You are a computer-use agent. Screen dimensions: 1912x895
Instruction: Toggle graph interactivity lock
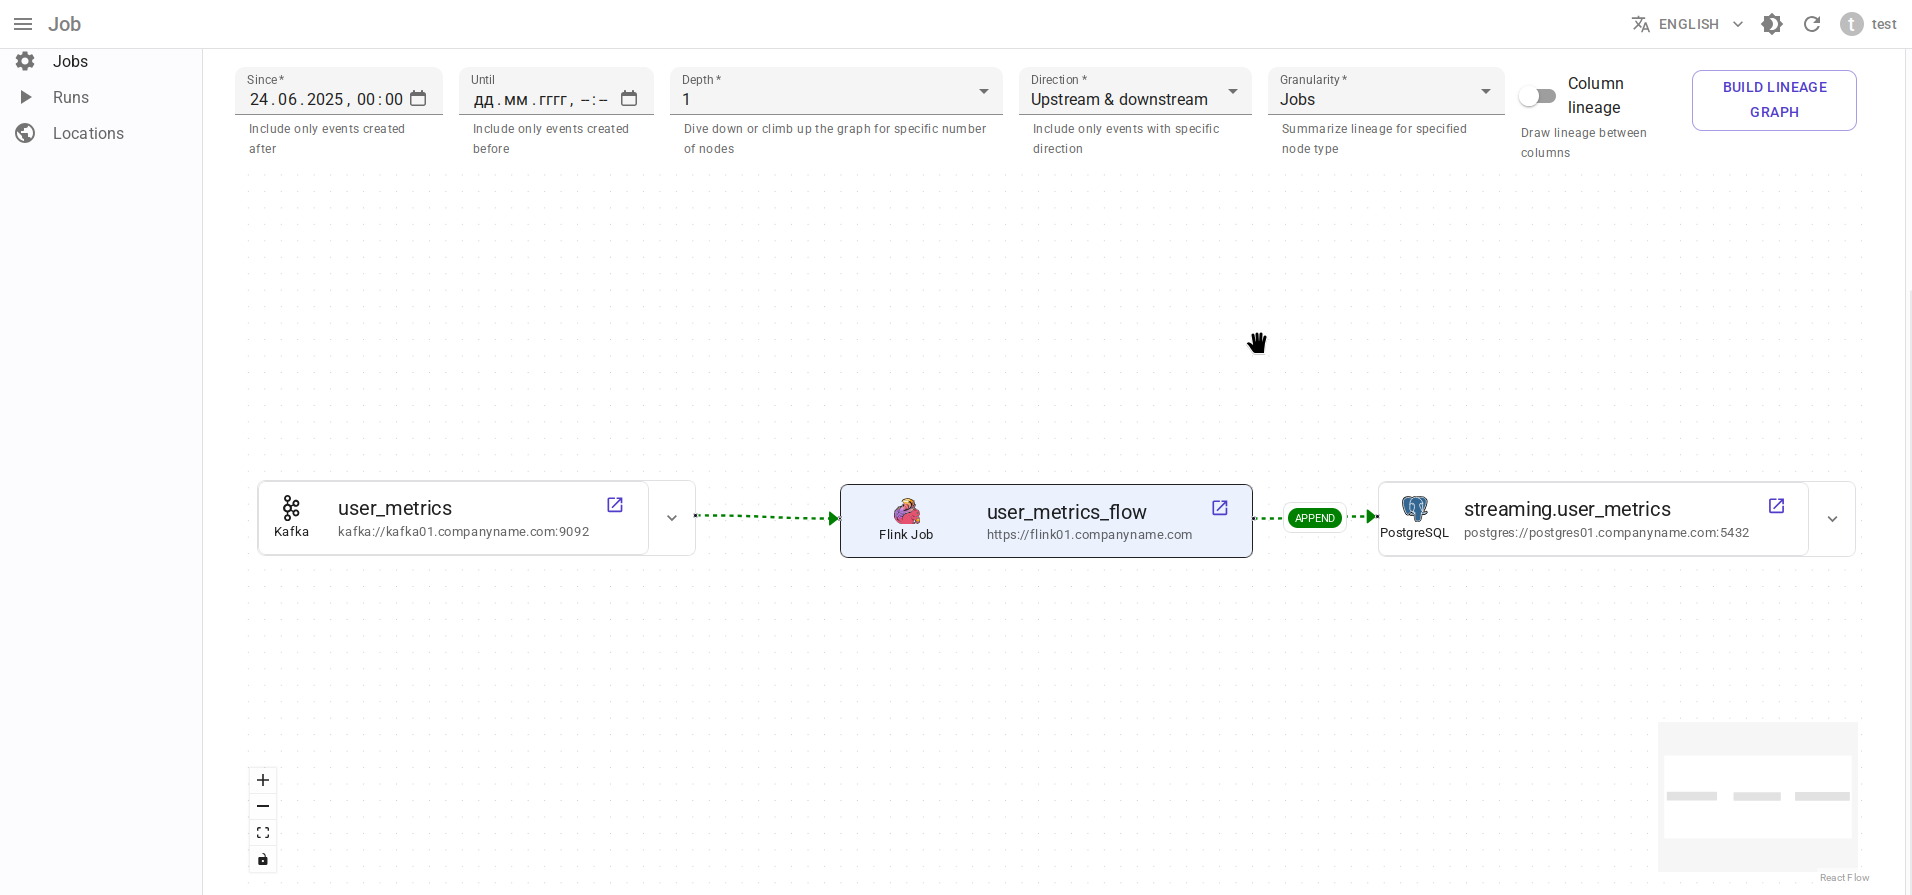(263, 859)
